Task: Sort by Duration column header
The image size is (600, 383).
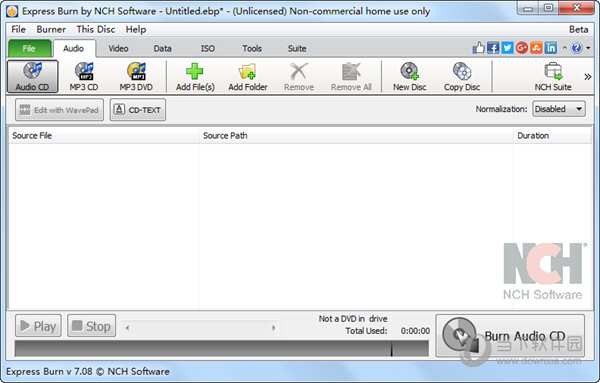Action: coord(552,135)
